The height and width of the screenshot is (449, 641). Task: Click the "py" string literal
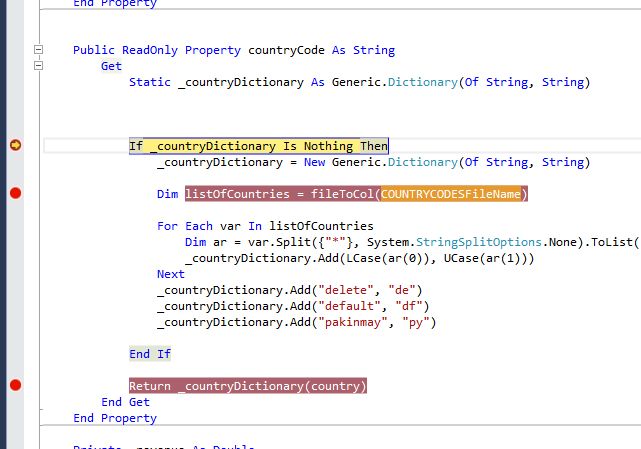point(416,323)
